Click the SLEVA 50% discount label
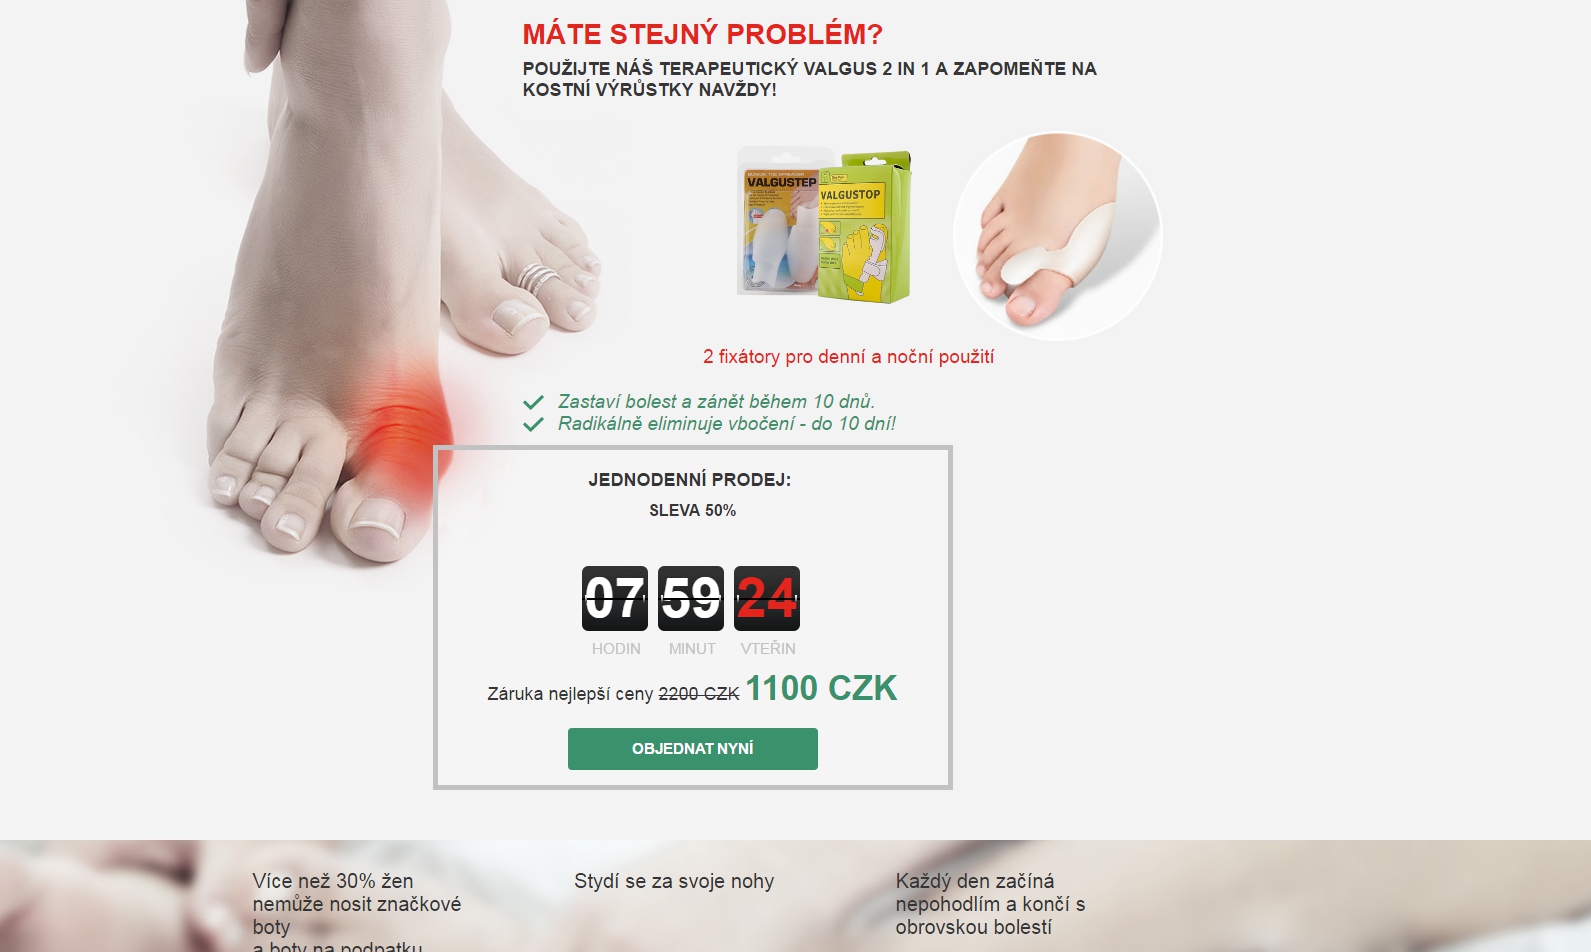Viewport: 1591px width, 952px height. 692,510
